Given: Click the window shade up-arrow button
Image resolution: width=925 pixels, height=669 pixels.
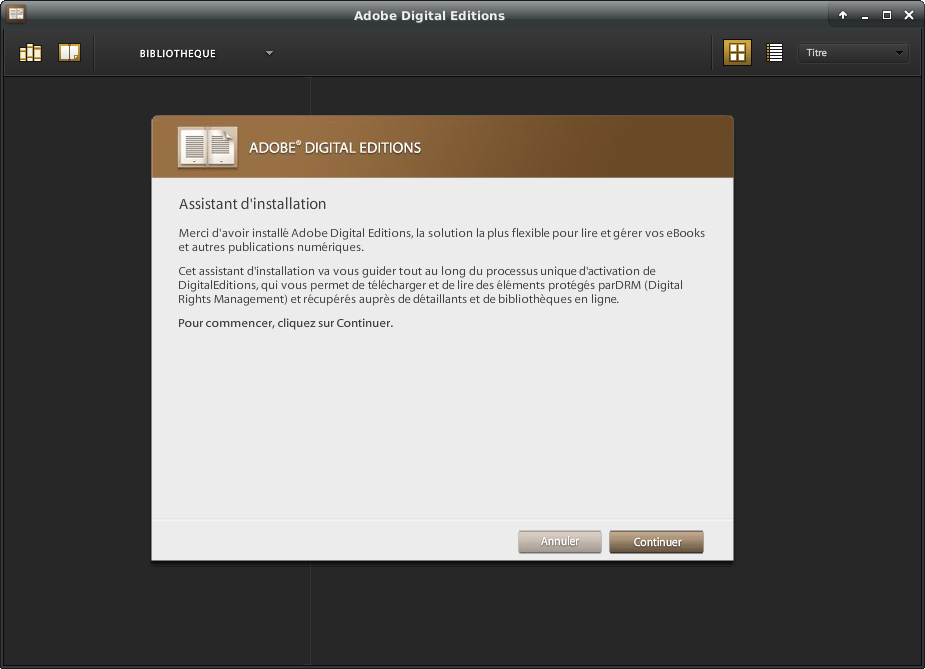Looking at the screenshot, I should point(843,15).
